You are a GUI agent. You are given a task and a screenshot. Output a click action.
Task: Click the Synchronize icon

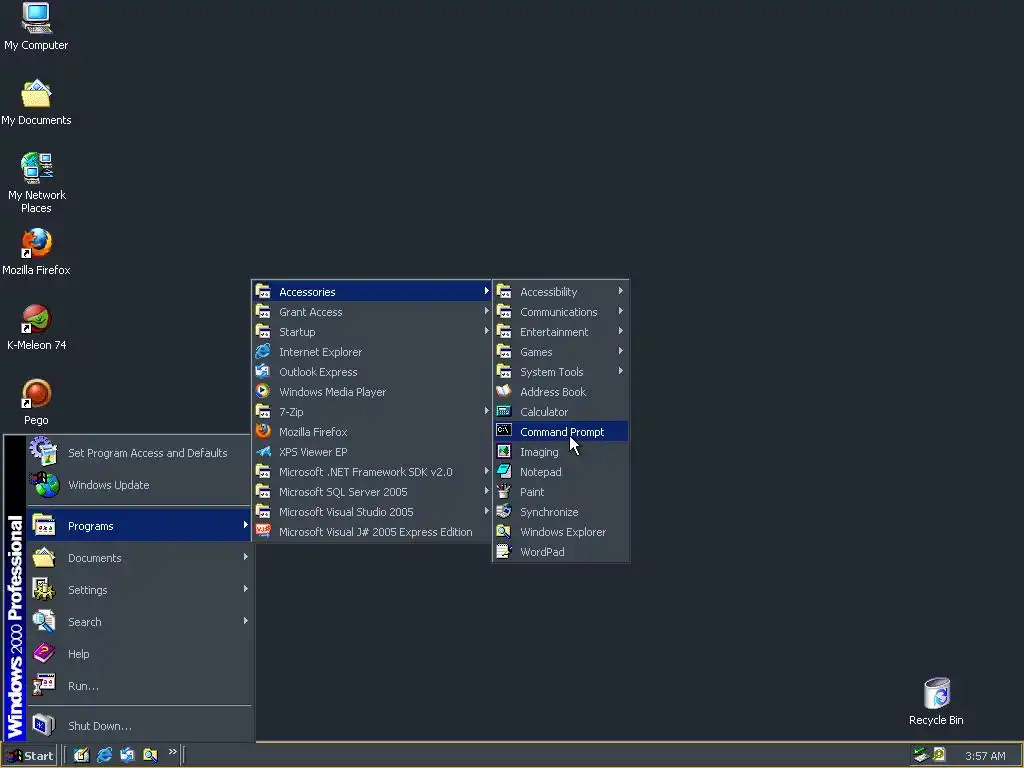(x=504, y=511)
